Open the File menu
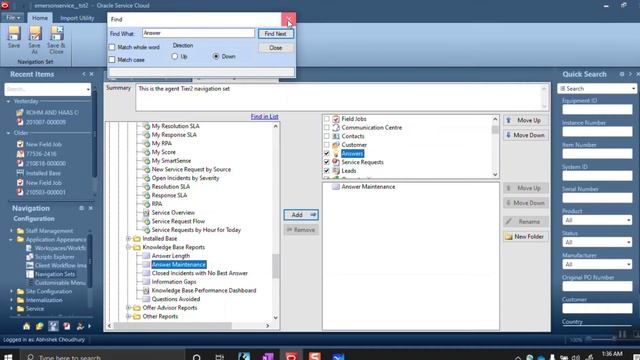The width and height of the screenshot is (640, 360). [13, 18]
